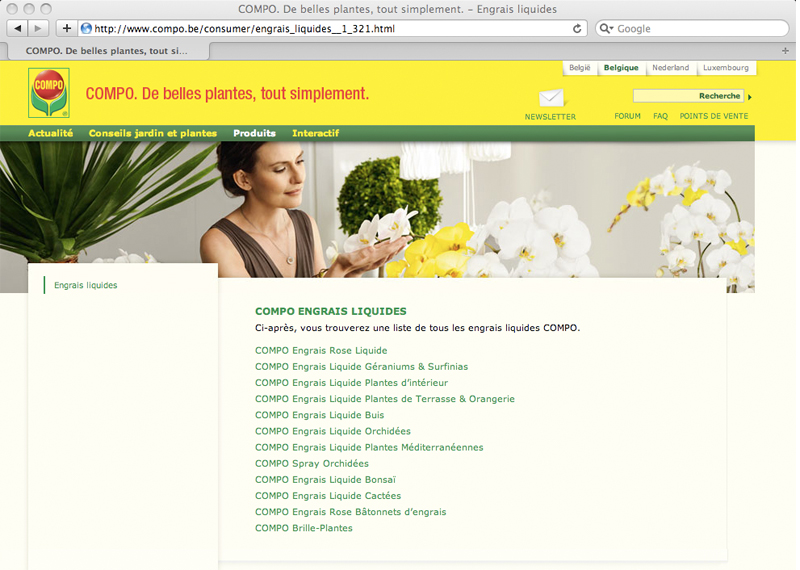This screenshot has height=570, width=800.
Task: Click the Recherche search input field
Action: pyautogui.click(x=665, y=96)
